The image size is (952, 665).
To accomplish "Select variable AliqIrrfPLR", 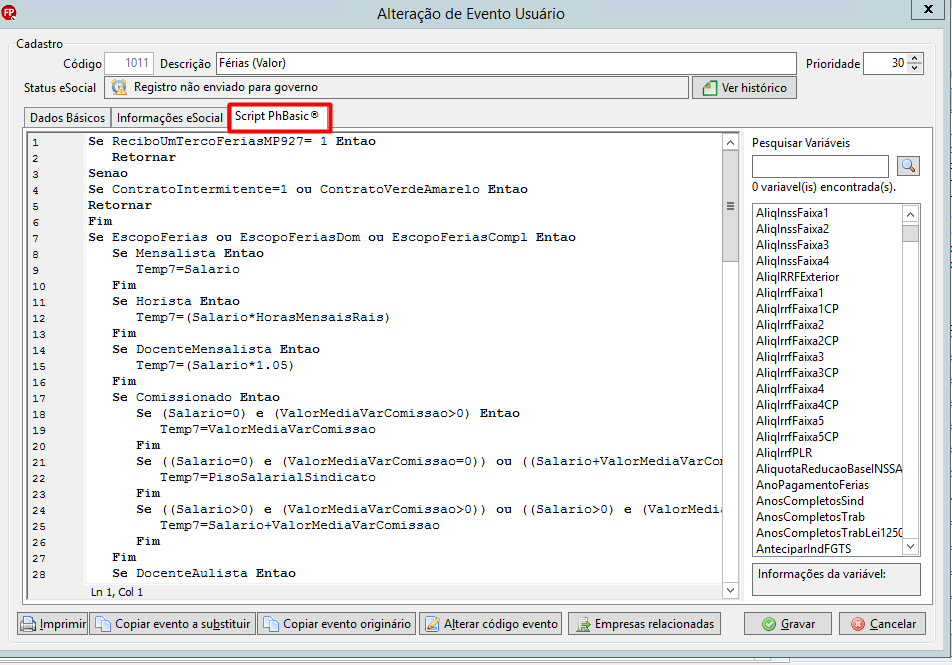I will 784,453.
